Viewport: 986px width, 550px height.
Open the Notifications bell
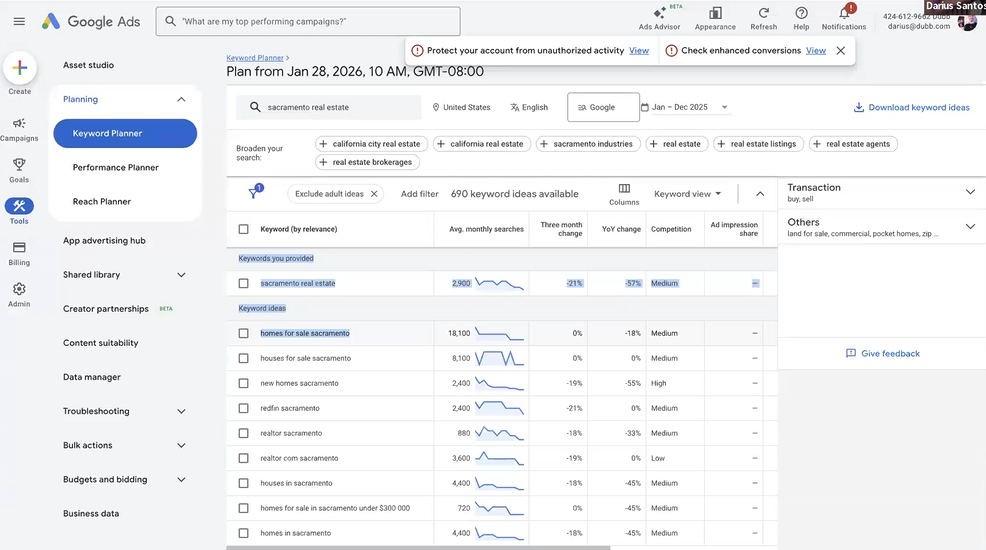click(x=844, y=18)
